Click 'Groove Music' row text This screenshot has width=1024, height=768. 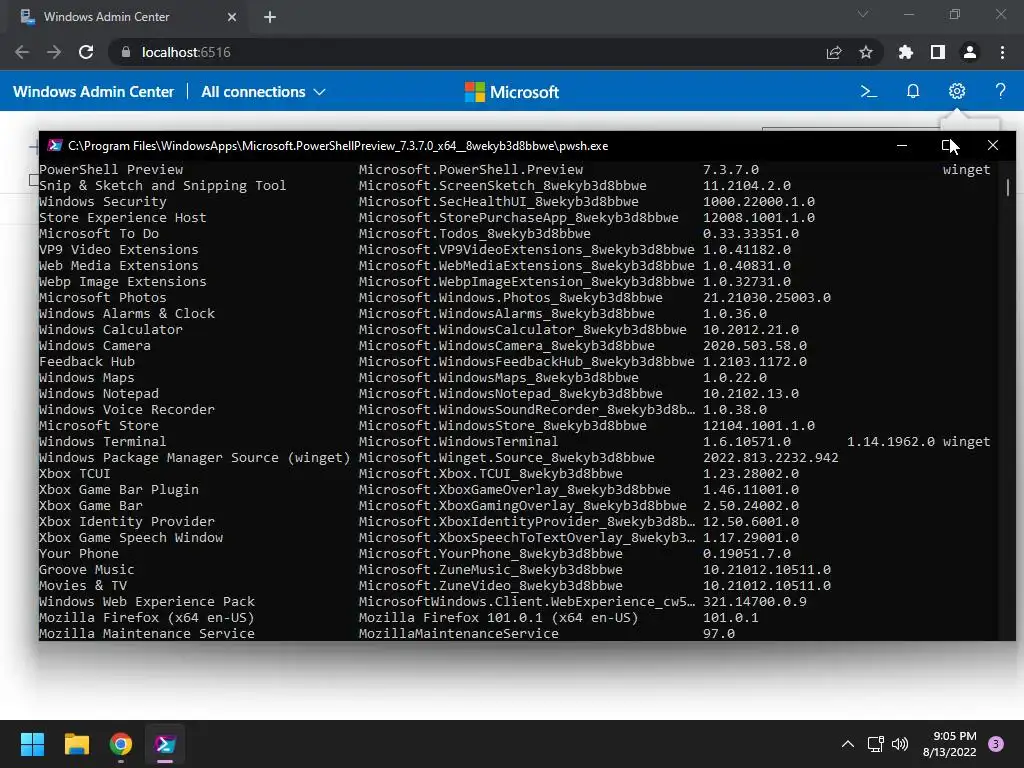click(87, 569)
